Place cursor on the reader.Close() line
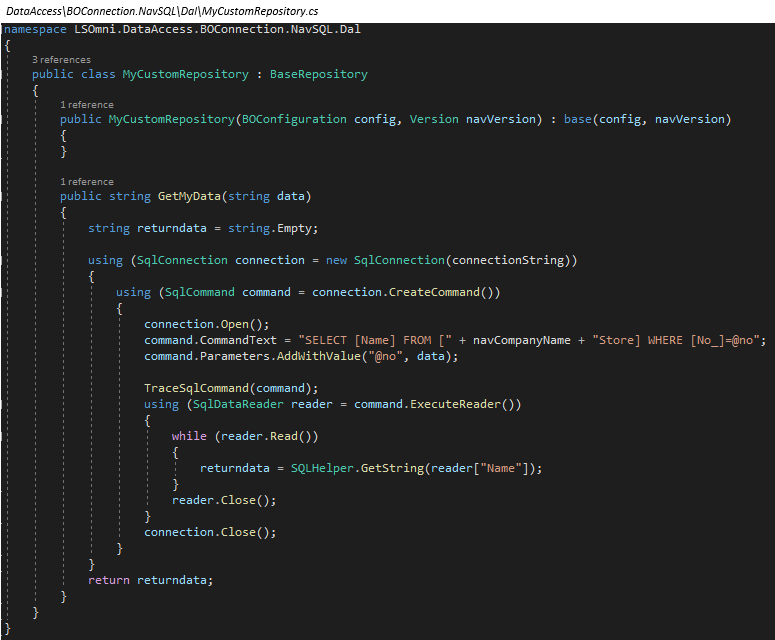 pos(223,500)
